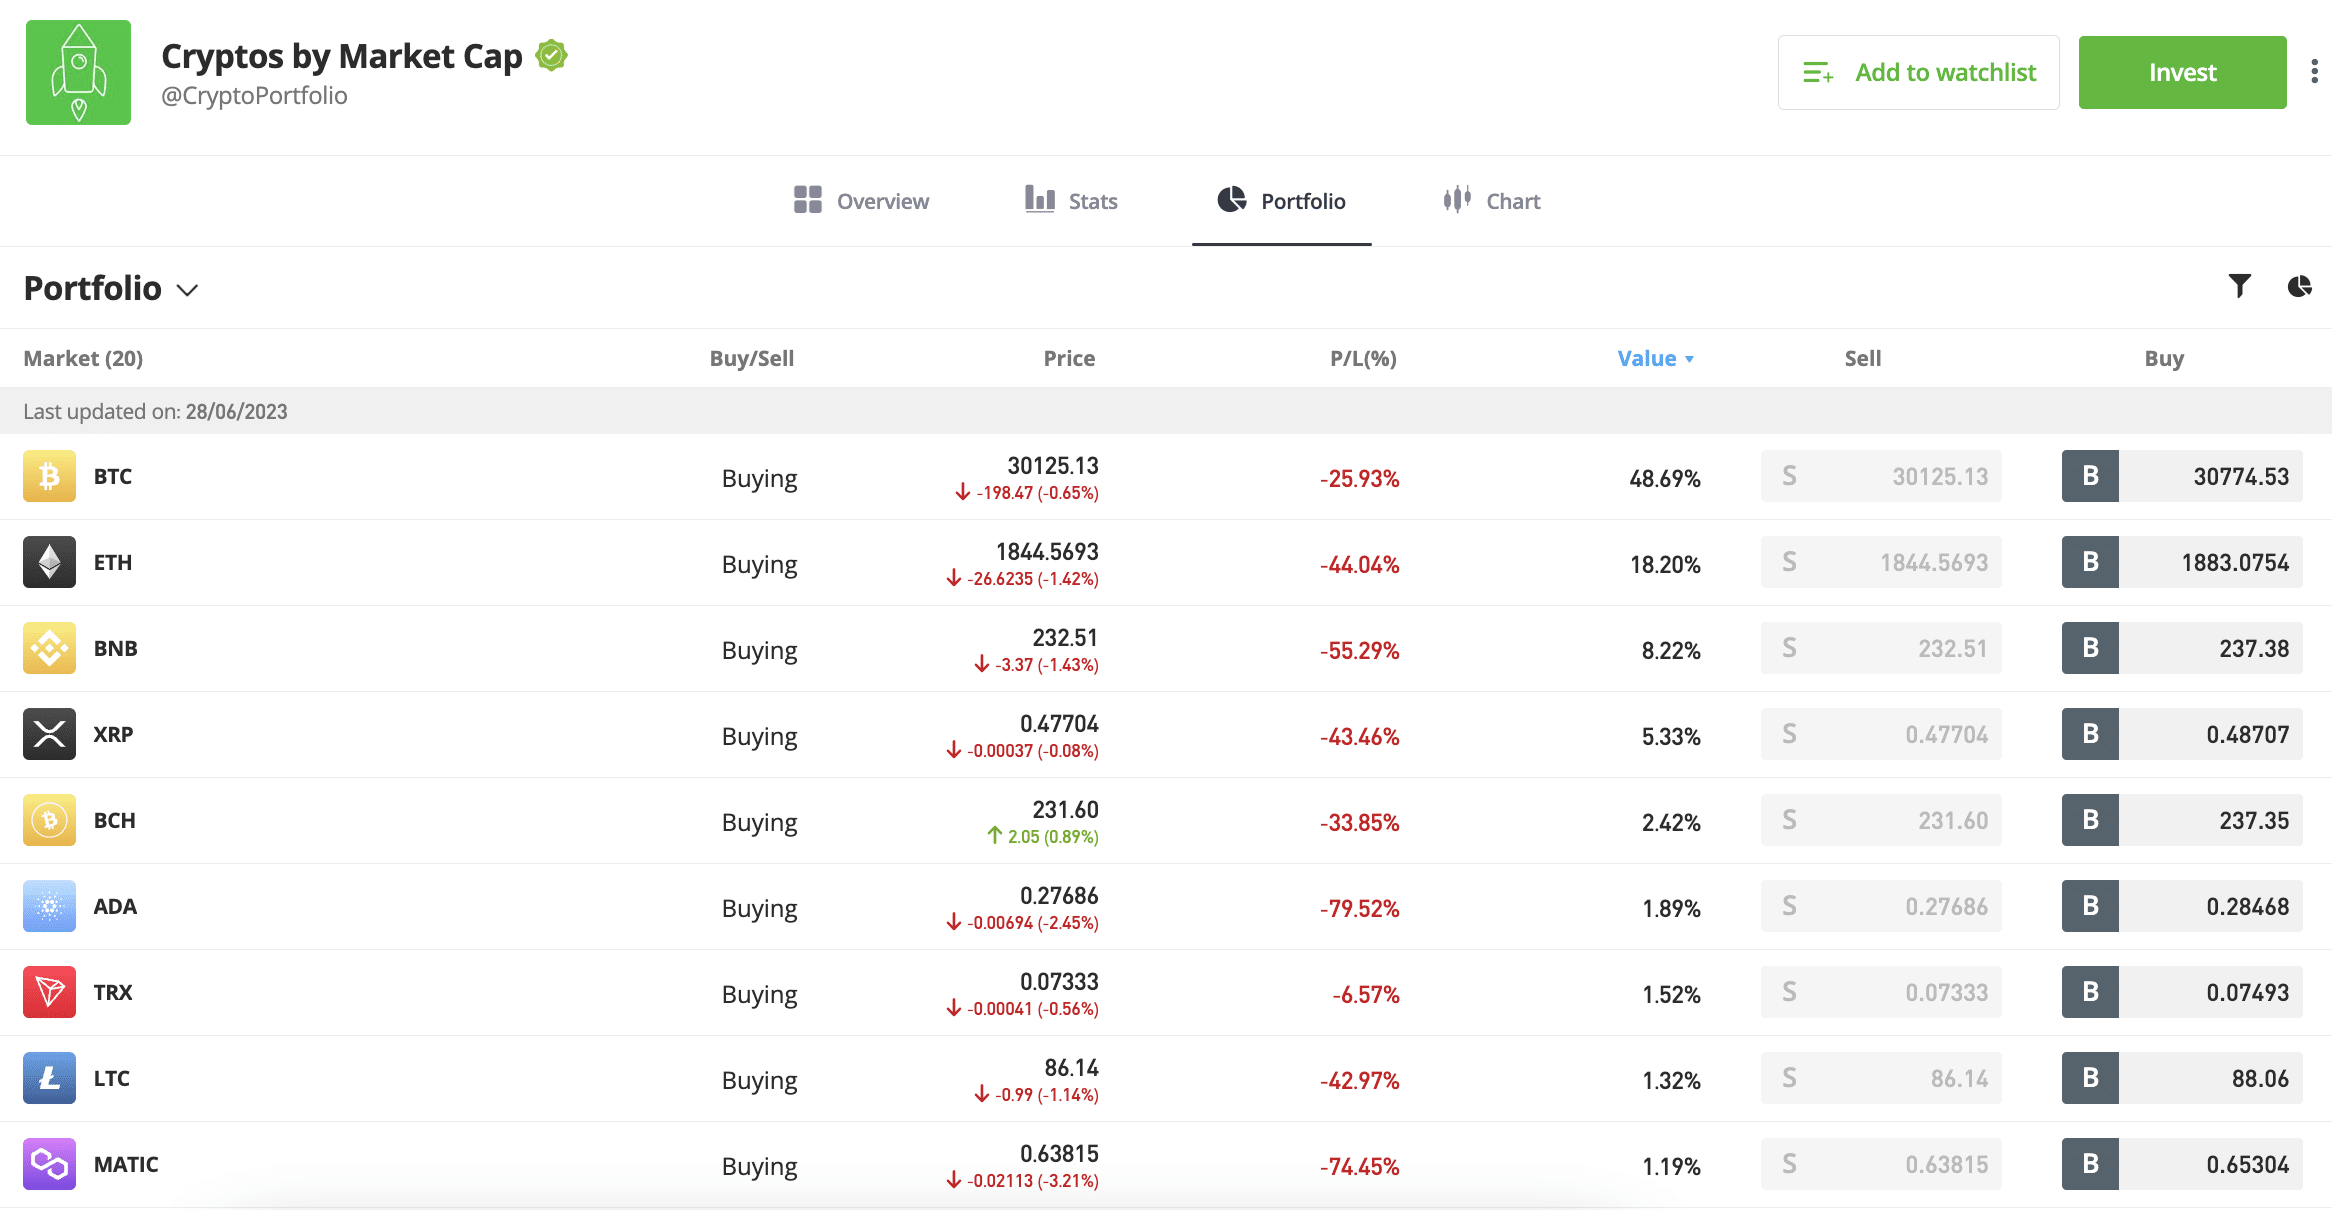The width and height of the screenshot is (2332, 1210).
Task: Sort by the Value column
Action: pos(1655,358)
